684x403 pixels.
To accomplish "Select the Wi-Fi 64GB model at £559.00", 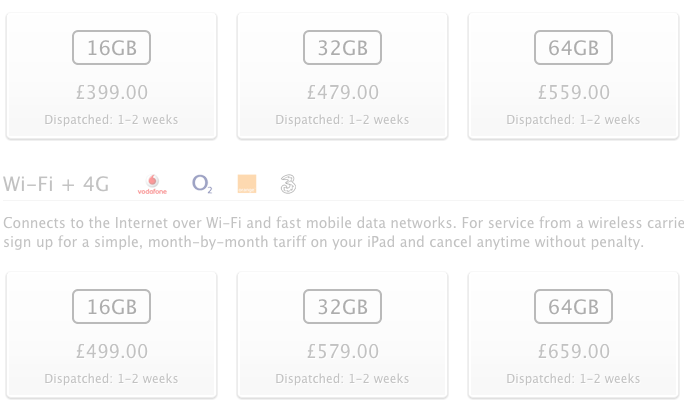I will (574, 76).
